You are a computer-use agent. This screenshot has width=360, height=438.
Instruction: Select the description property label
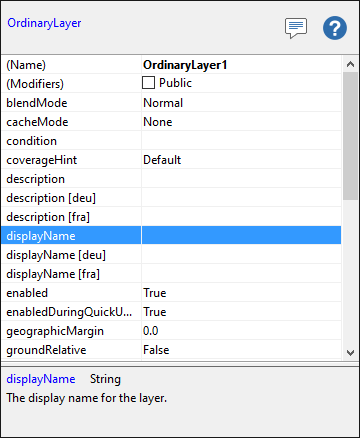36,179
